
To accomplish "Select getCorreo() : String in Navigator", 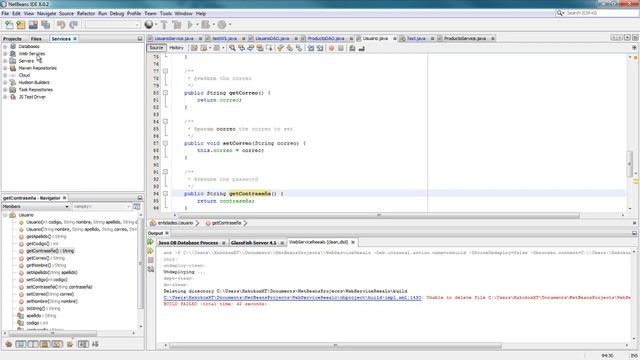I will (46, 258).
